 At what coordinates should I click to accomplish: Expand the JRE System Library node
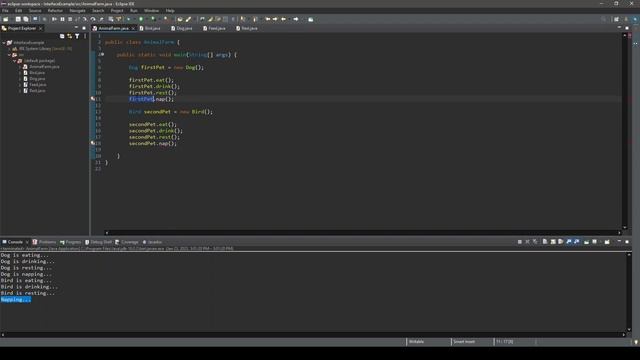coord(9,49)
